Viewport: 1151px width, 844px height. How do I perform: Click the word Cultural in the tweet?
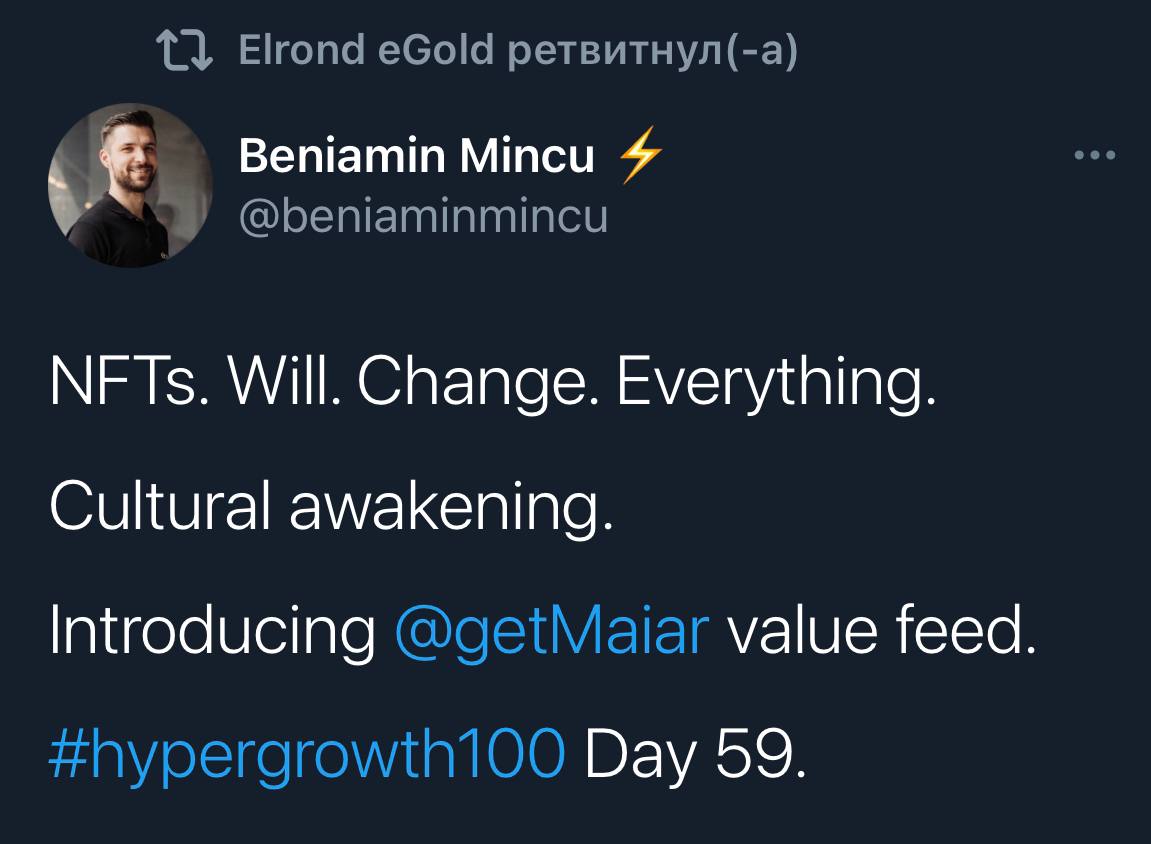[156, 510]
